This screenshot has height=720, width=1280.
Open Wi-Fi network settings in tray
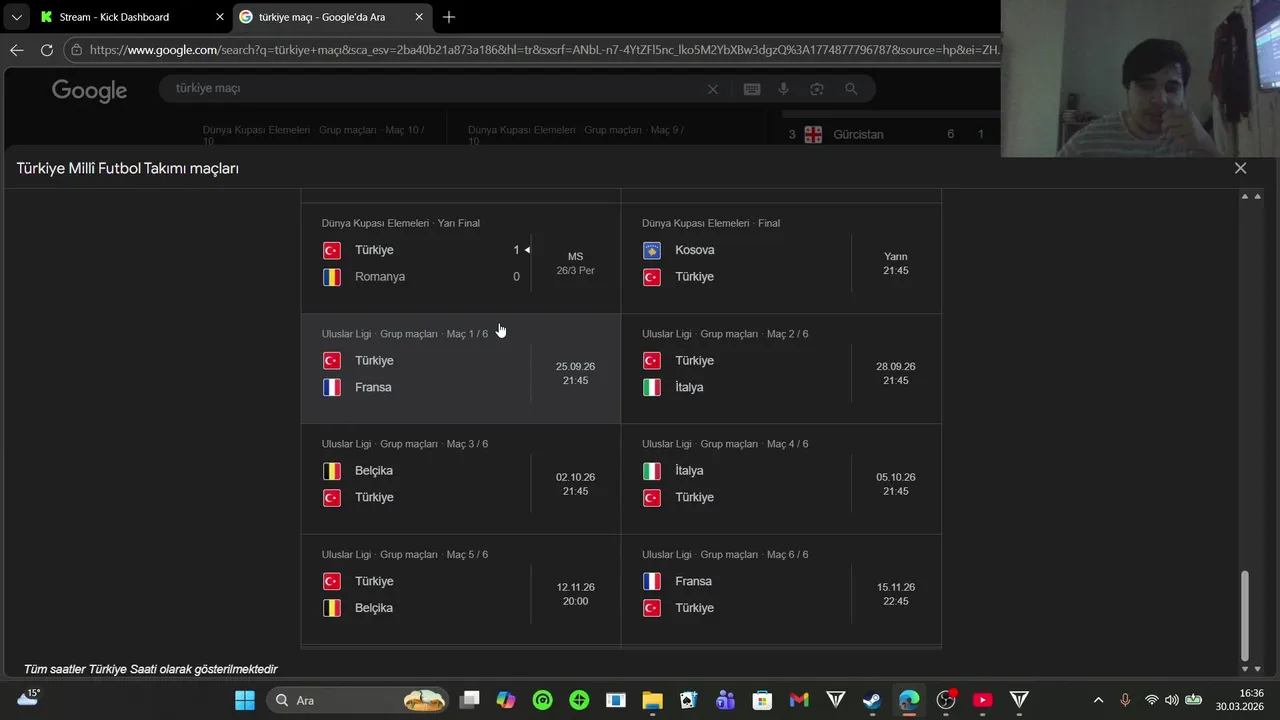(1152, 700)
